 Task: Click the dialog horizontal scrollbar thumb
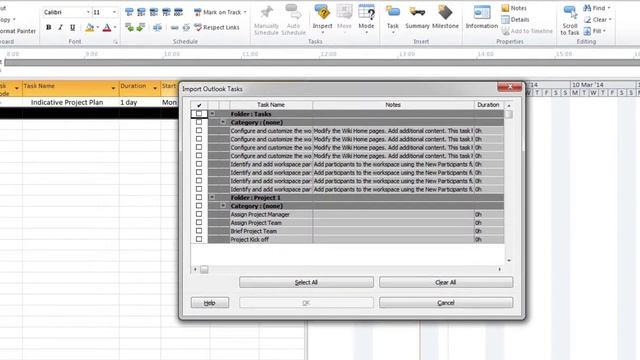[x=204, y=269]
